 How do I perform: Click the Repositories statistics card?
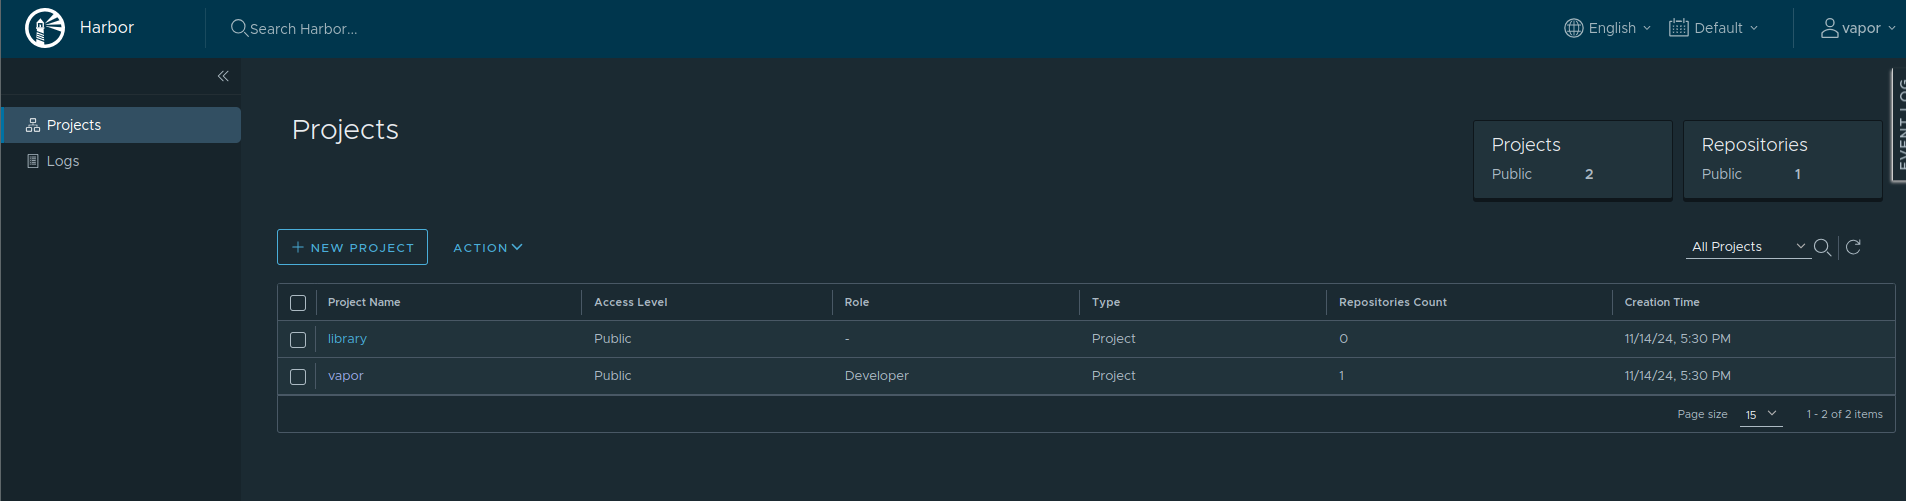(1783, 160)
